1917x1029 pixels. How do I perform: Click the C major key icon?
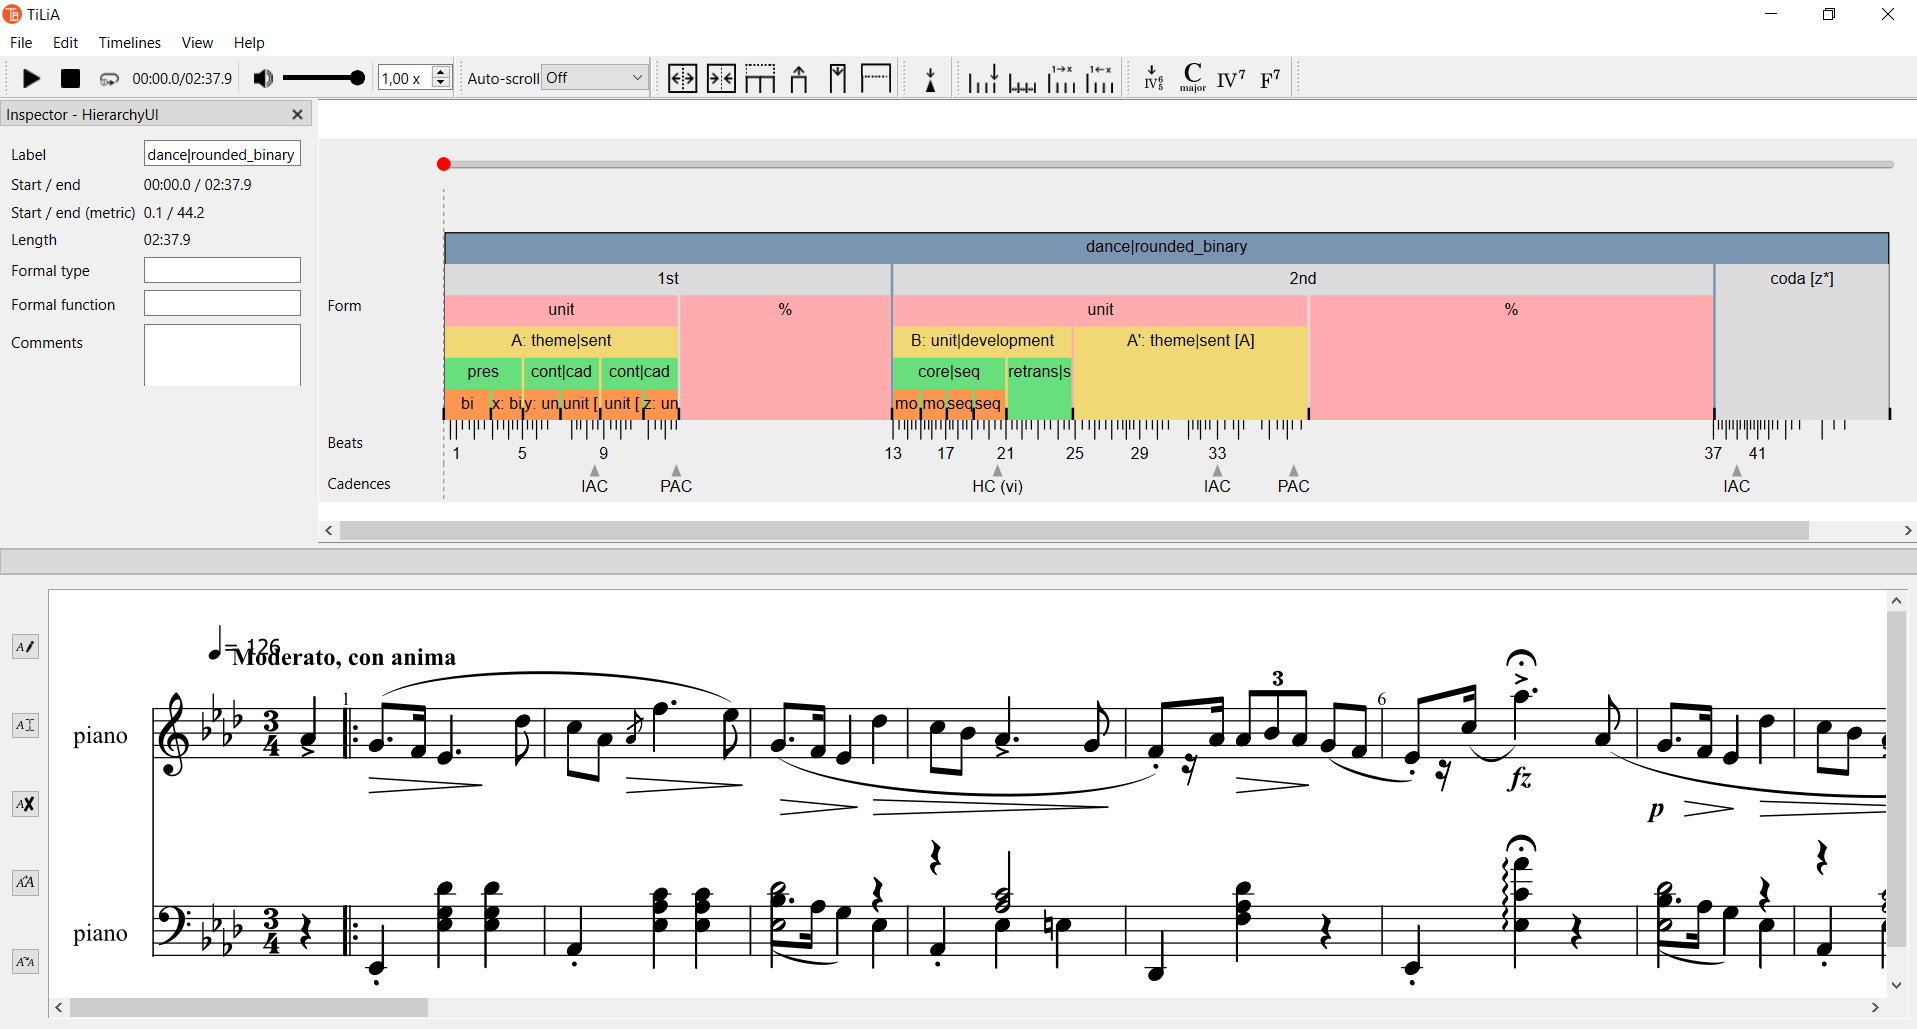[x=1192, y=78]
